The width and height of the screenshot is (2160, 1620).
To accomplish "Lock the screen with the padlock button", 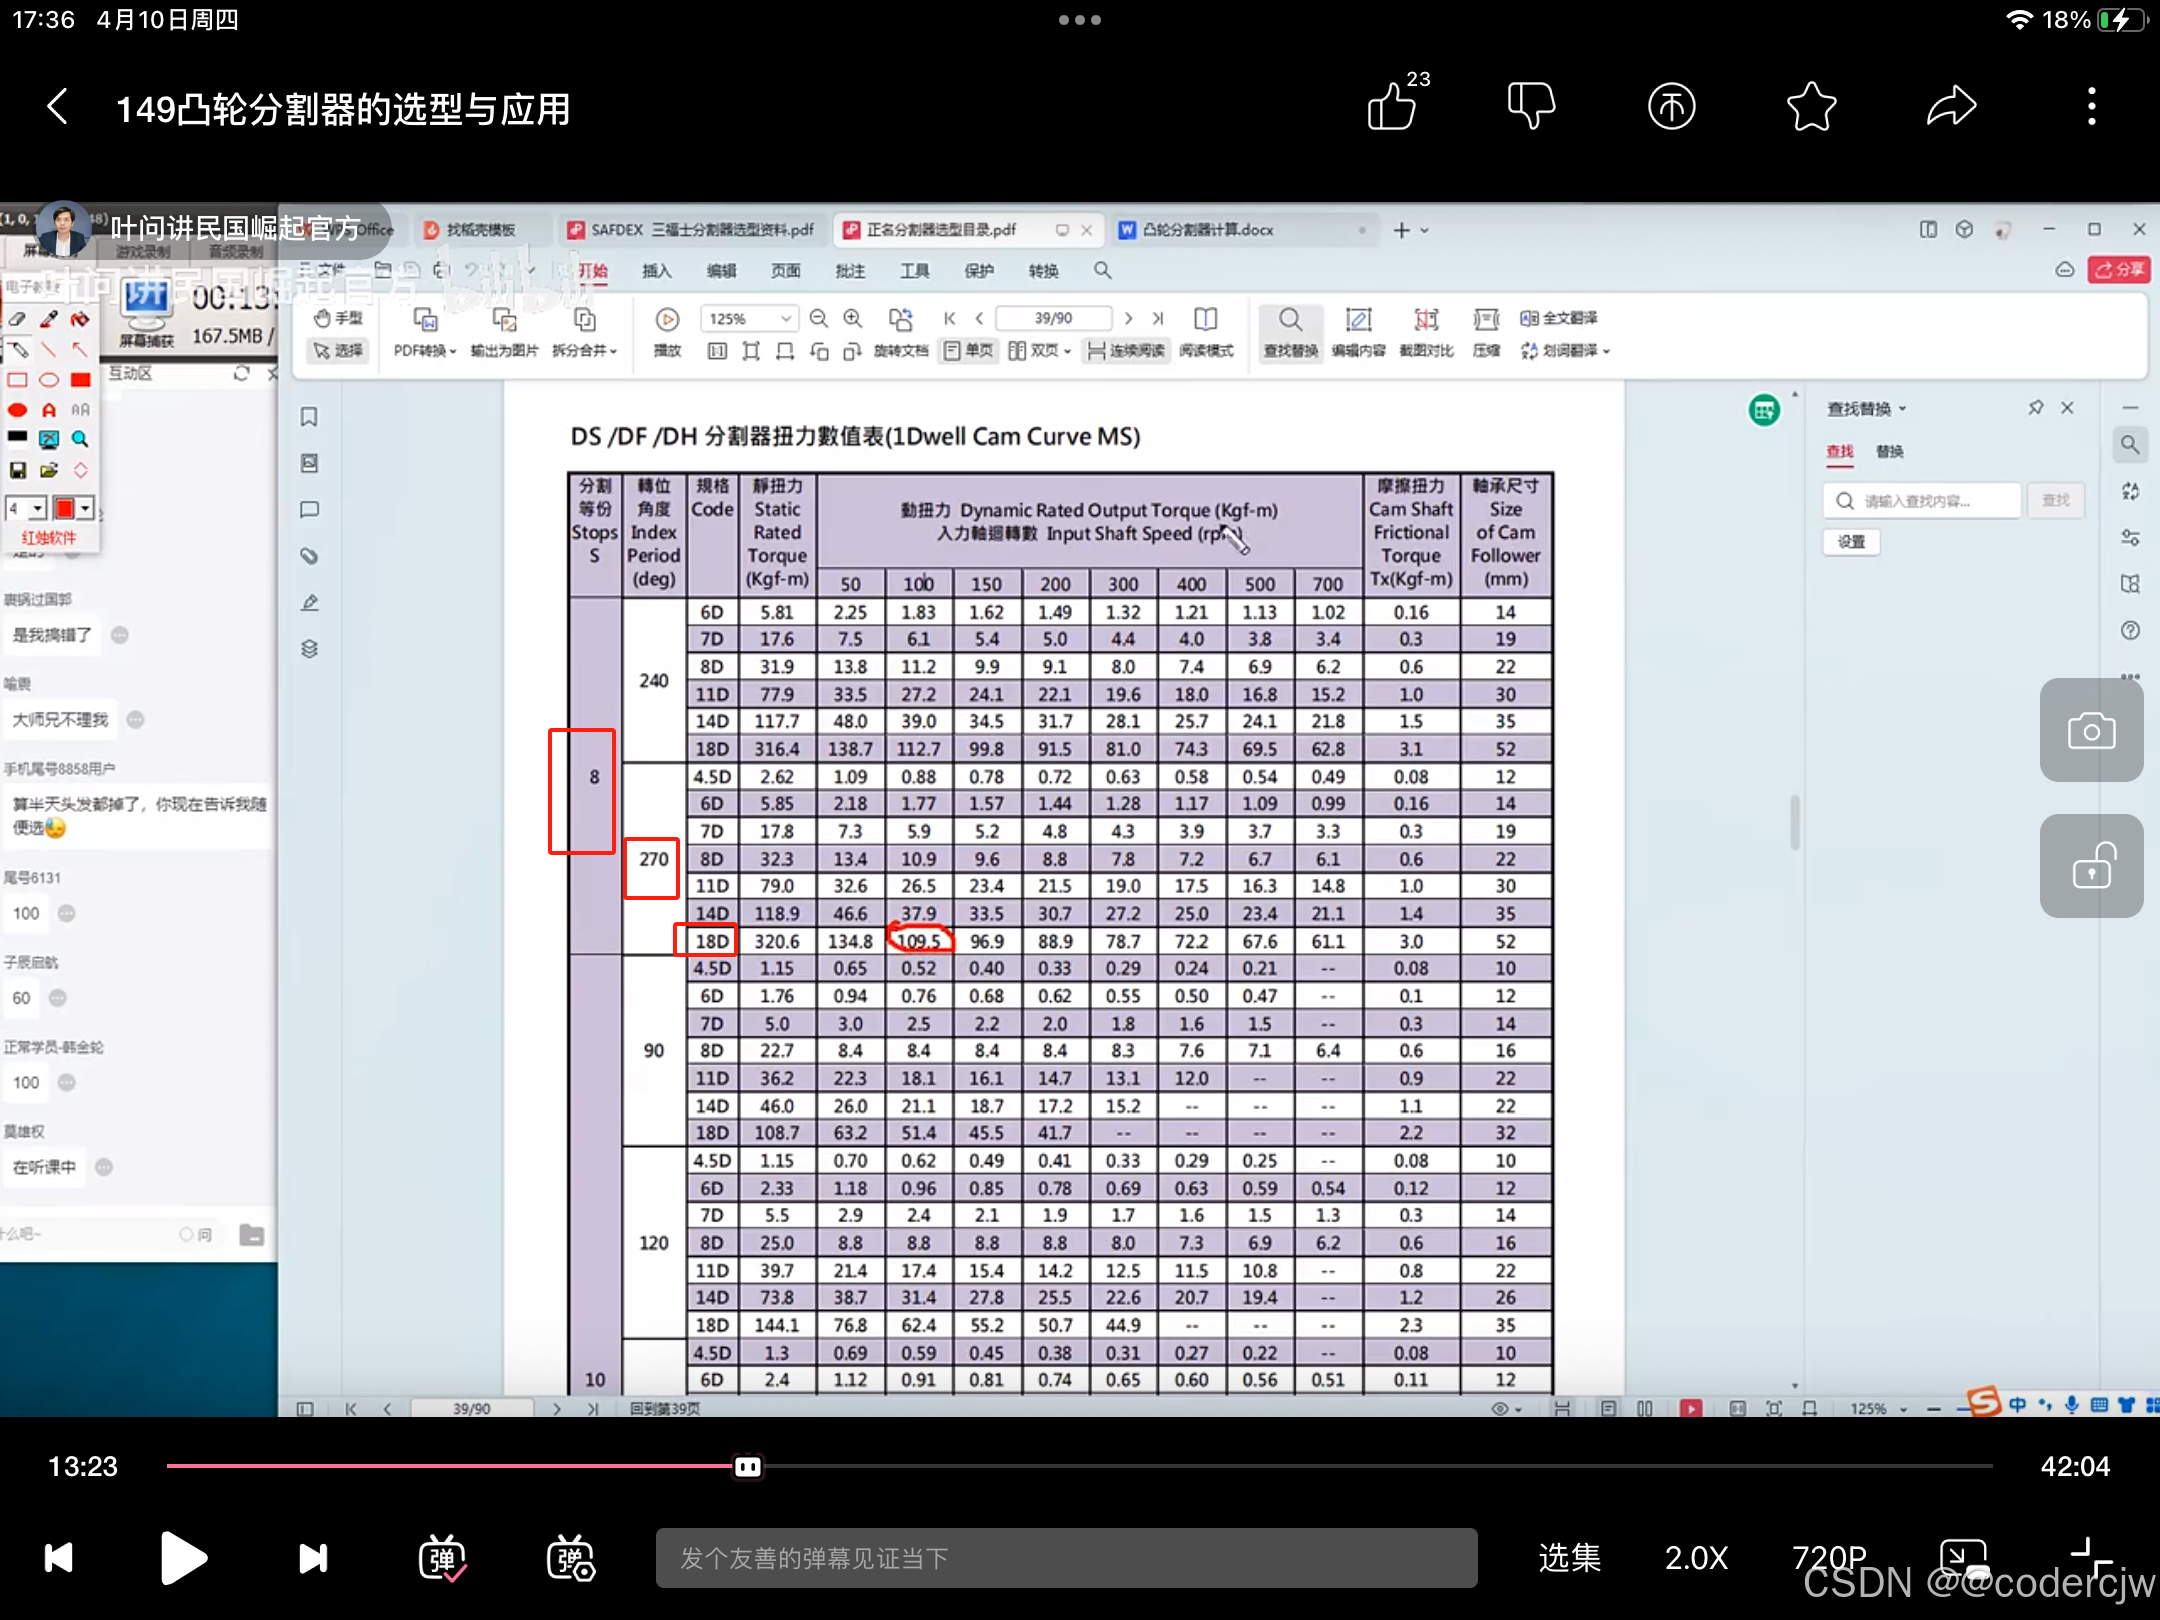I will coord(2091,866).
